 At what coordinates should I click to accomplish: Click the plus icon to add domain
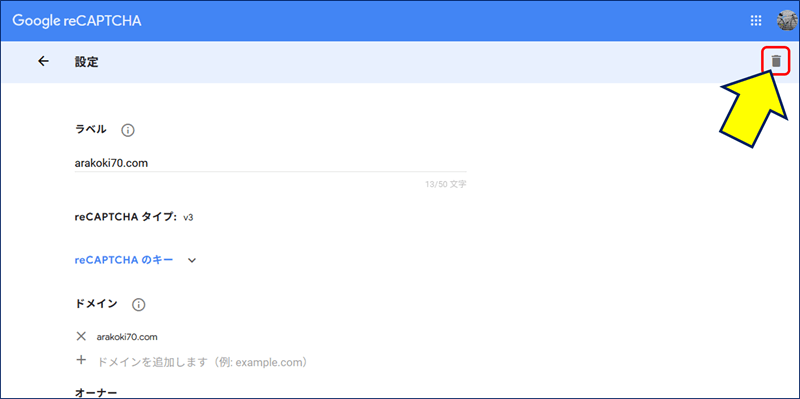81,361
